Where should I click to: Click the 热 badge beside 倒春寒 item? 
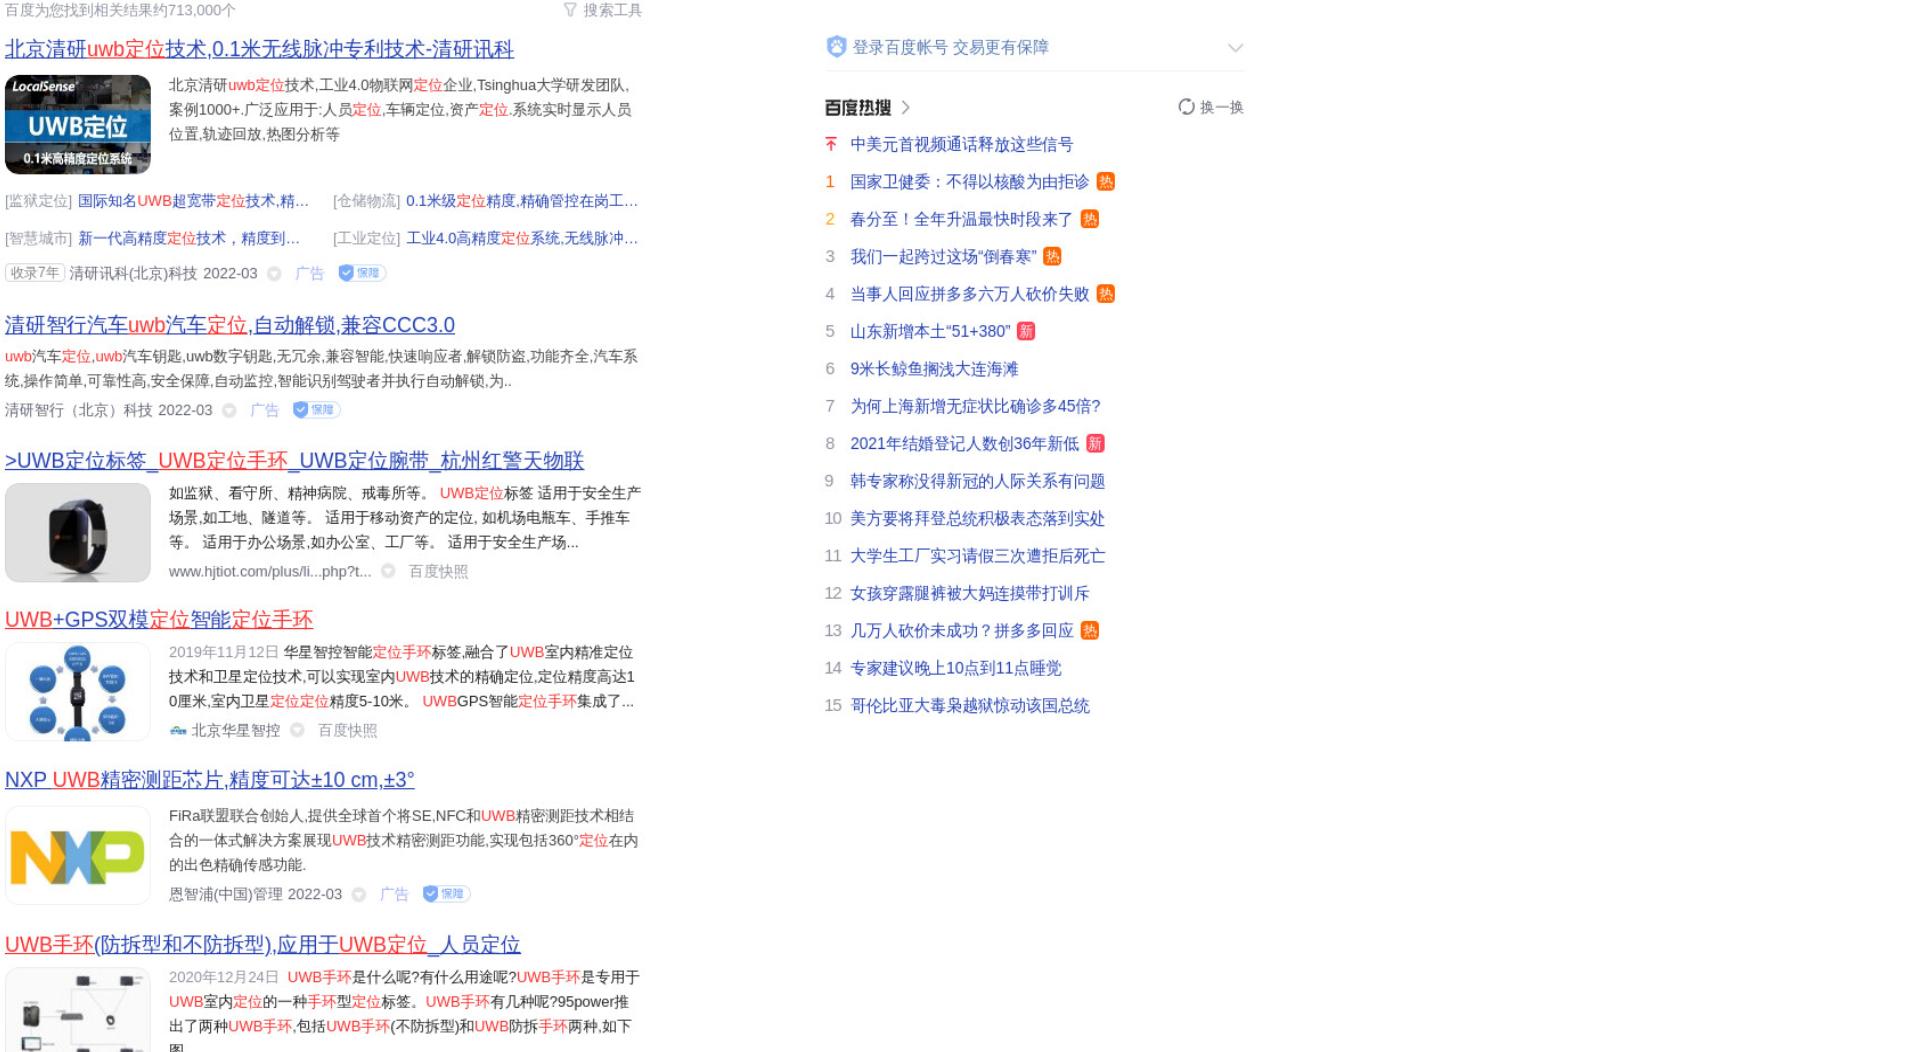point(1052,257)
